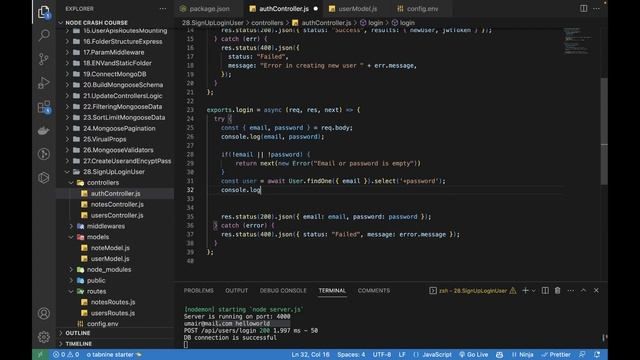Click the LF end of line setting

click(402, 355)
